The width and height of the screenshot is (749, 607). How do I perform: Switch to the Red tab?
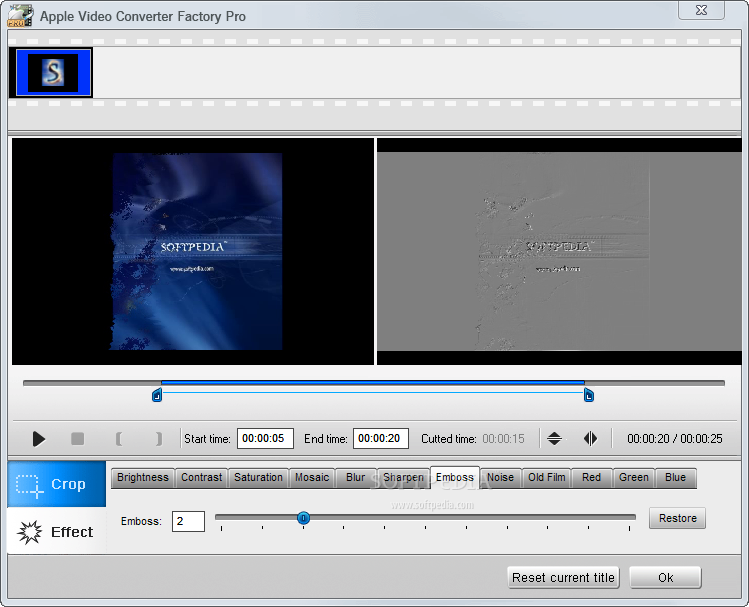coord(591,478)
